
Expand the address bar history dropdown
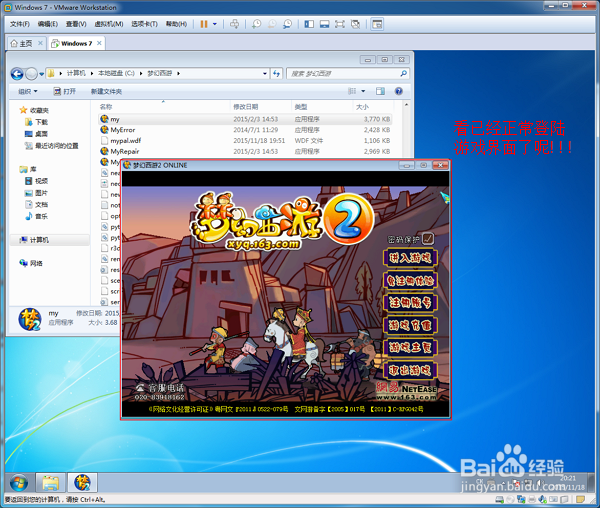click(x=265, y=73)
